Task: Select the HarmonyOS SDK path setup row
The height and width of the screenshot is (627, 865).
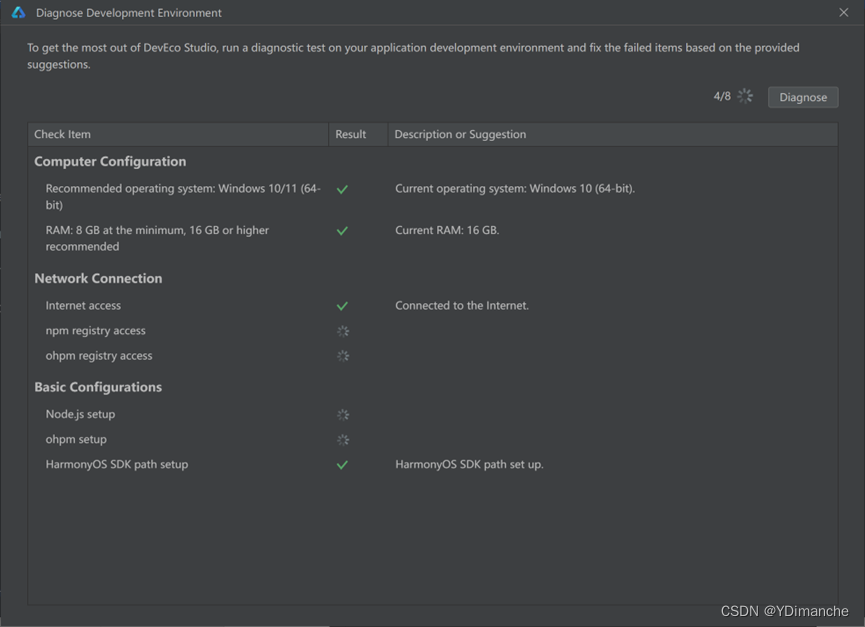Action: click(x=432, y=464)
